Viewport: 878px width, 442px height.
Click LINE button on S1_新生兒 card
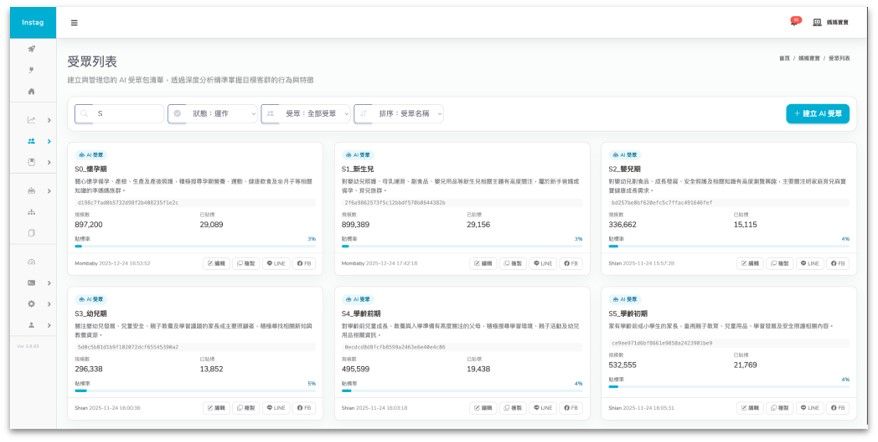point(543,263)
